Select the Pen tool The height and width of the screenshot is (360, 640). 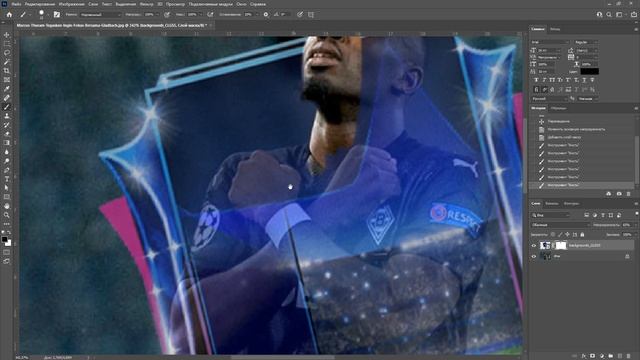[x=7, y=170]
